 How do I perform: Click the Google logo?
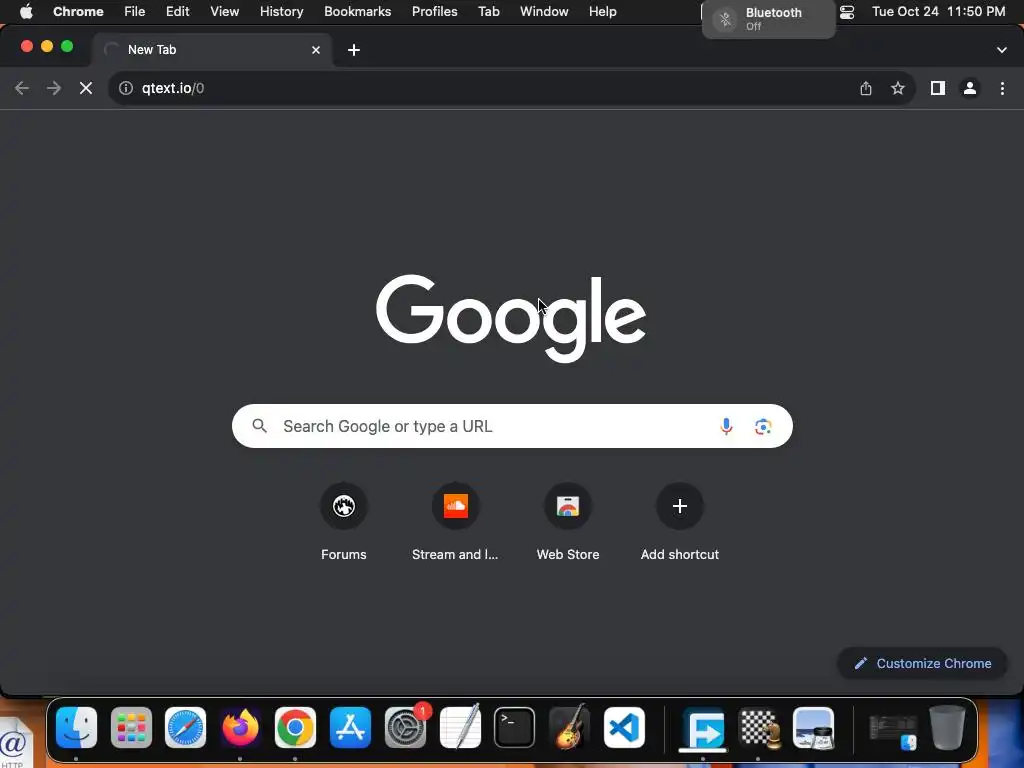coord(511,318)
